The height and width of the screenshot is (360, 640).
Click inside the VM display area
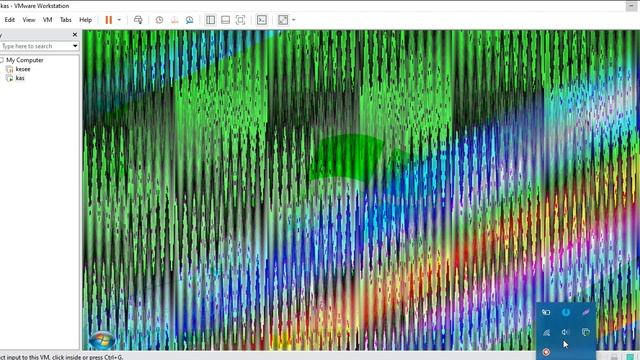point(361,190)
